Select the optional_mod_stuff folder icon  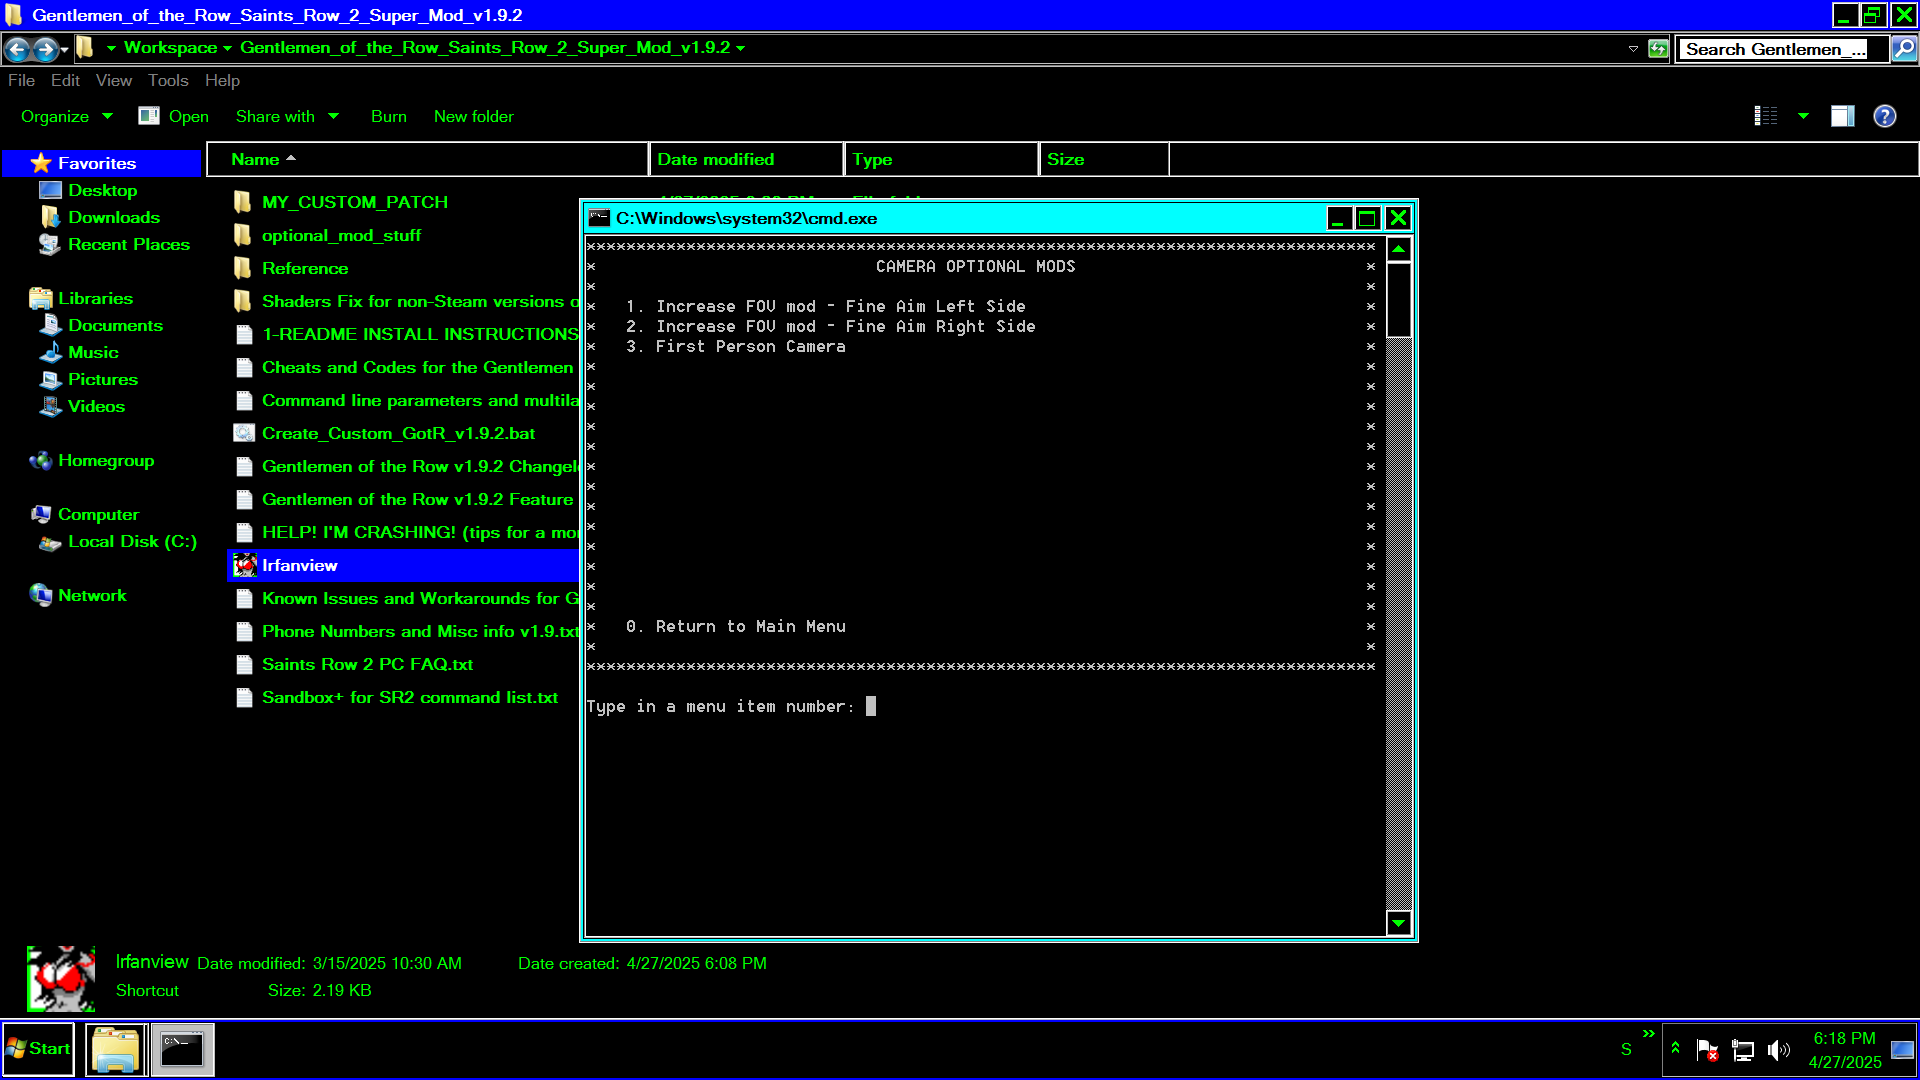[243, 235]
